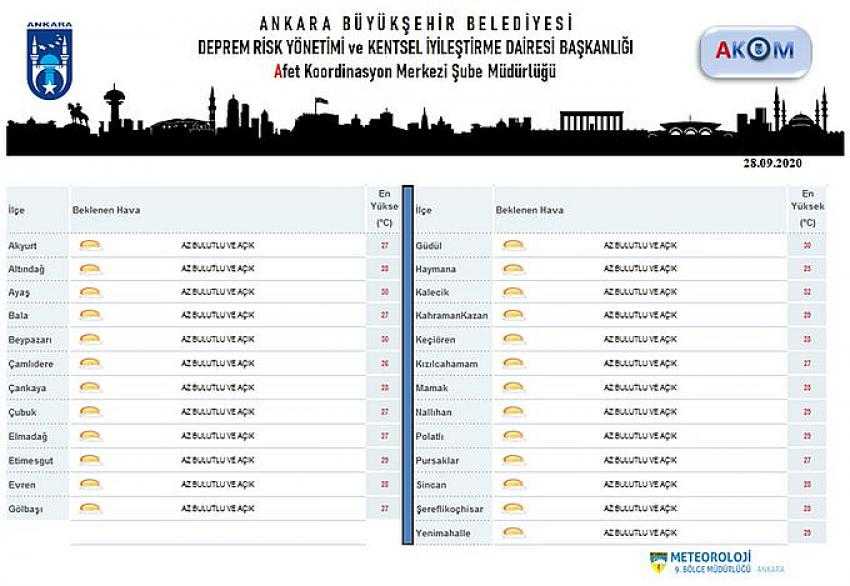Click the weather icon beside Keçiören
The height and width of the screenshot is (586, 850).
513,340
